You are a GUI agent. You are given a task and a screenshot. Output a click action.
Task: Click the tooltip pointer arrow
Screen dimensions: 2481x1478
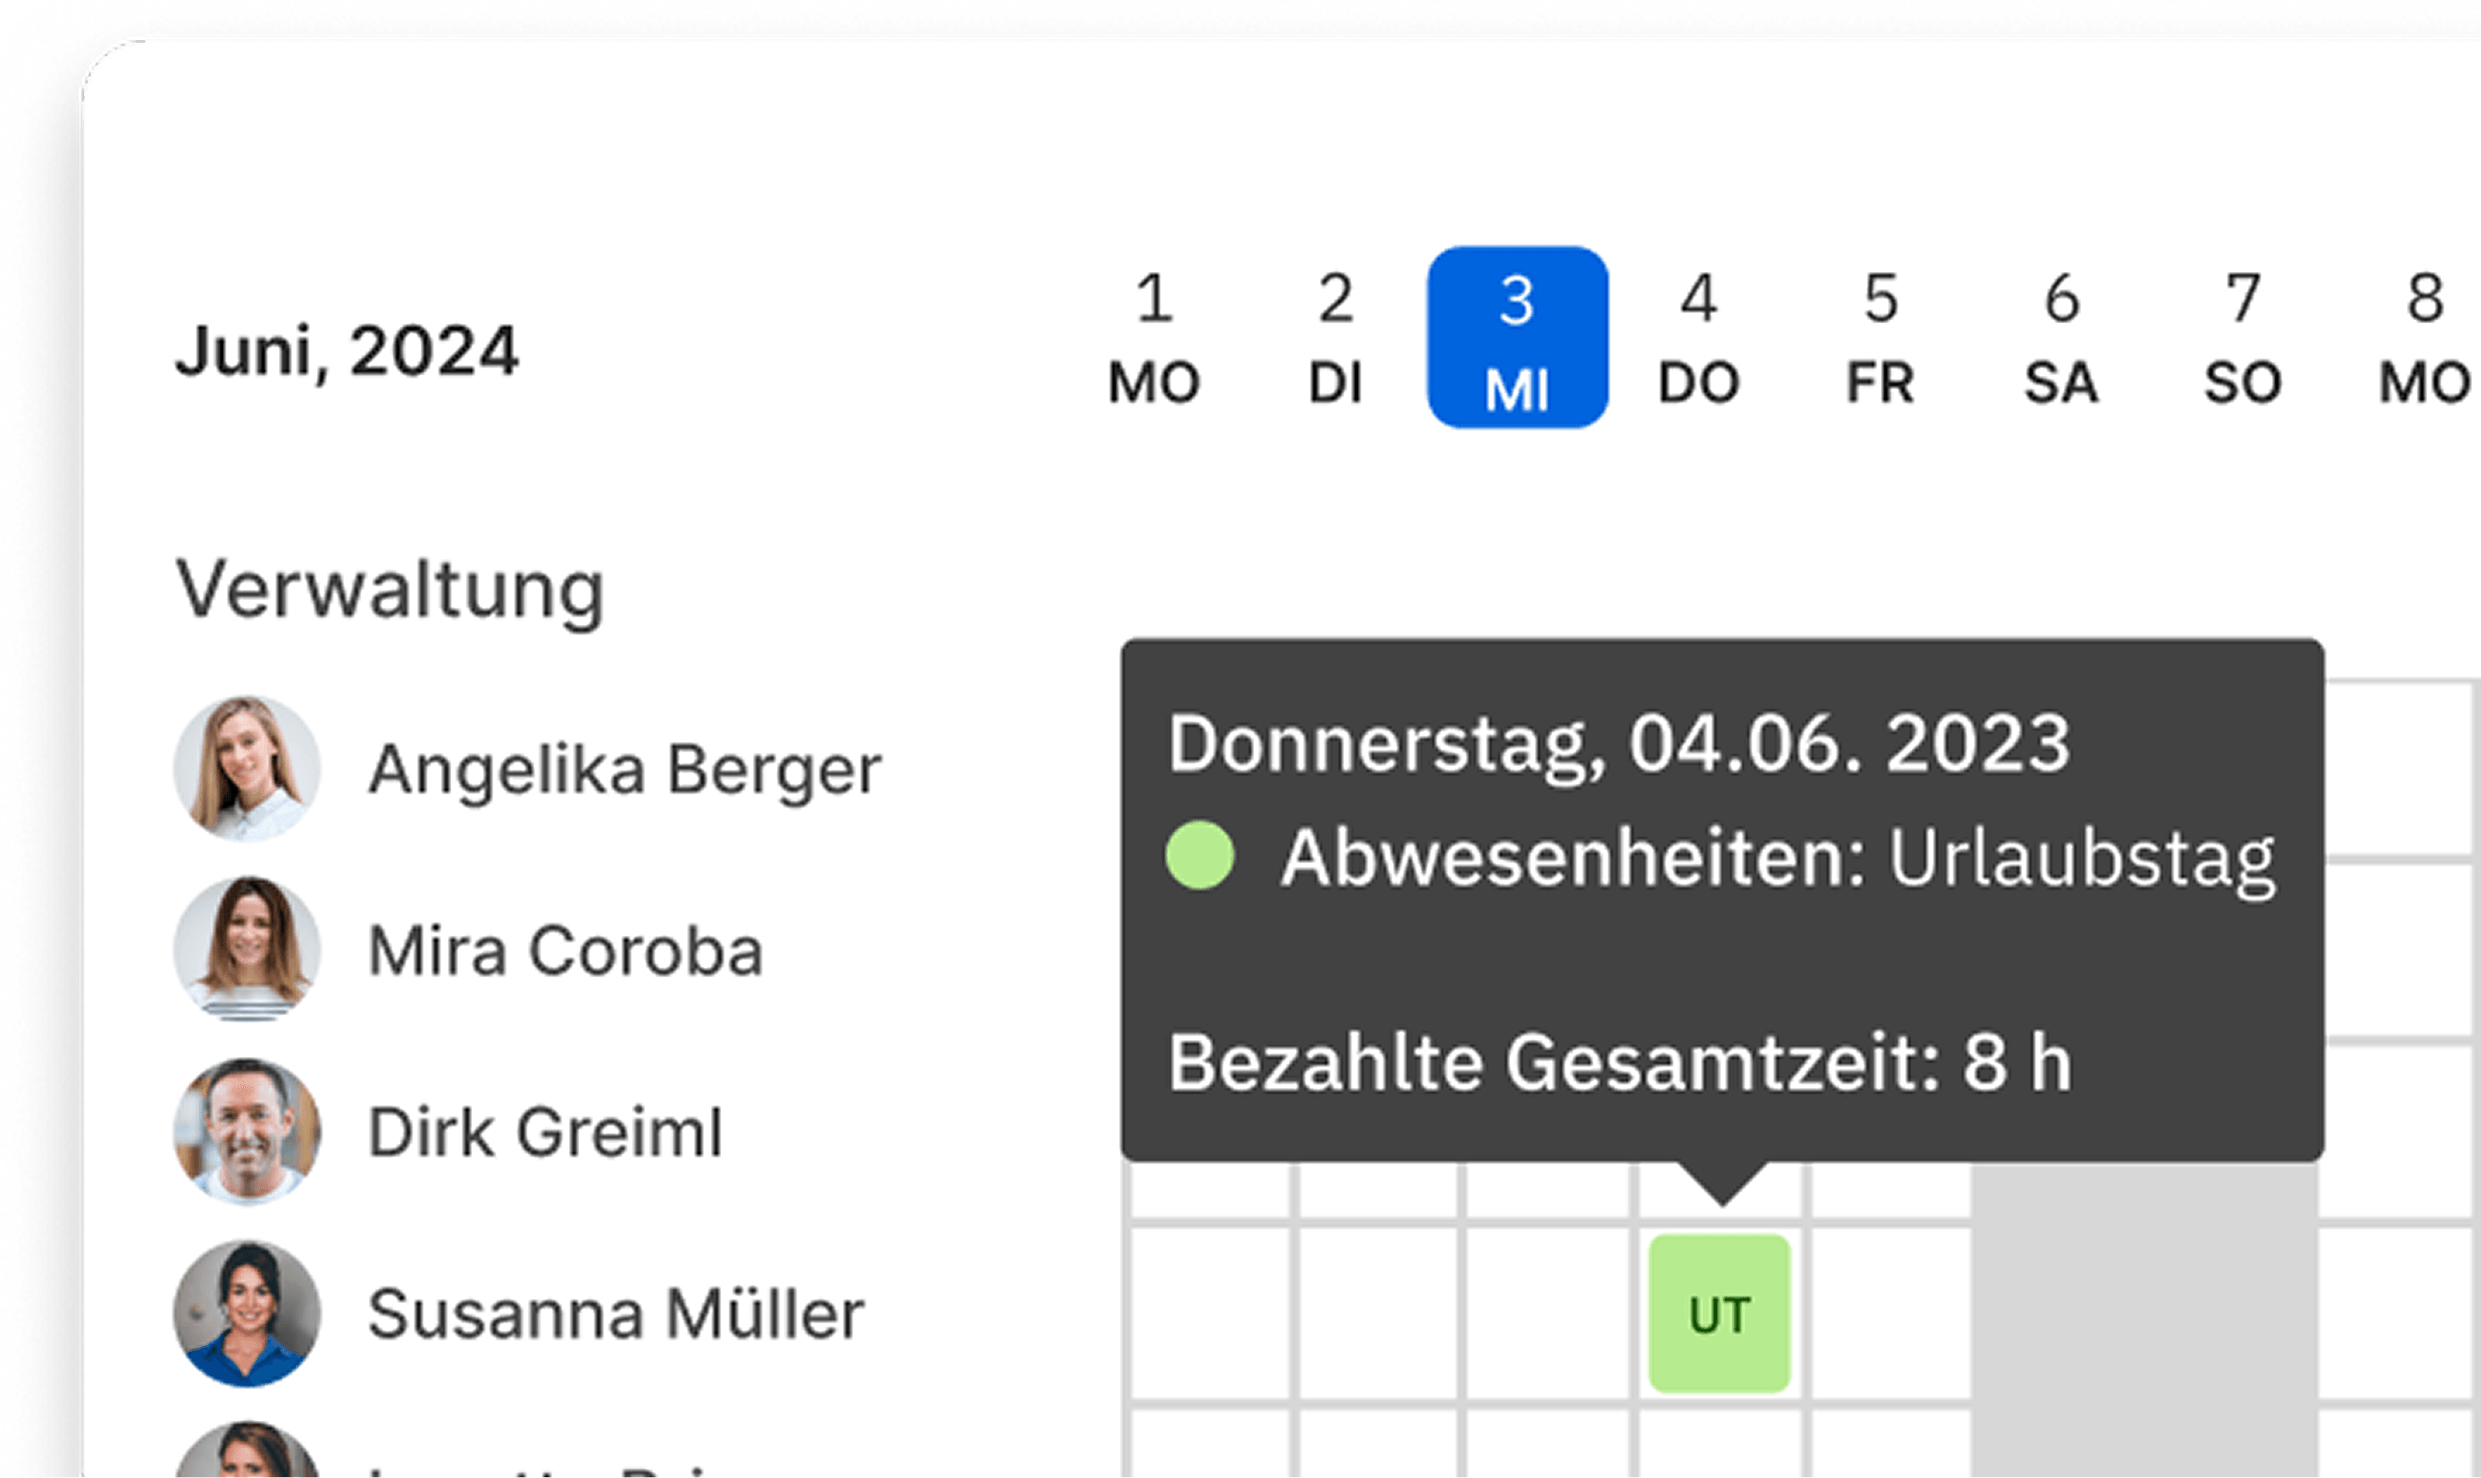(1722, 1181)
